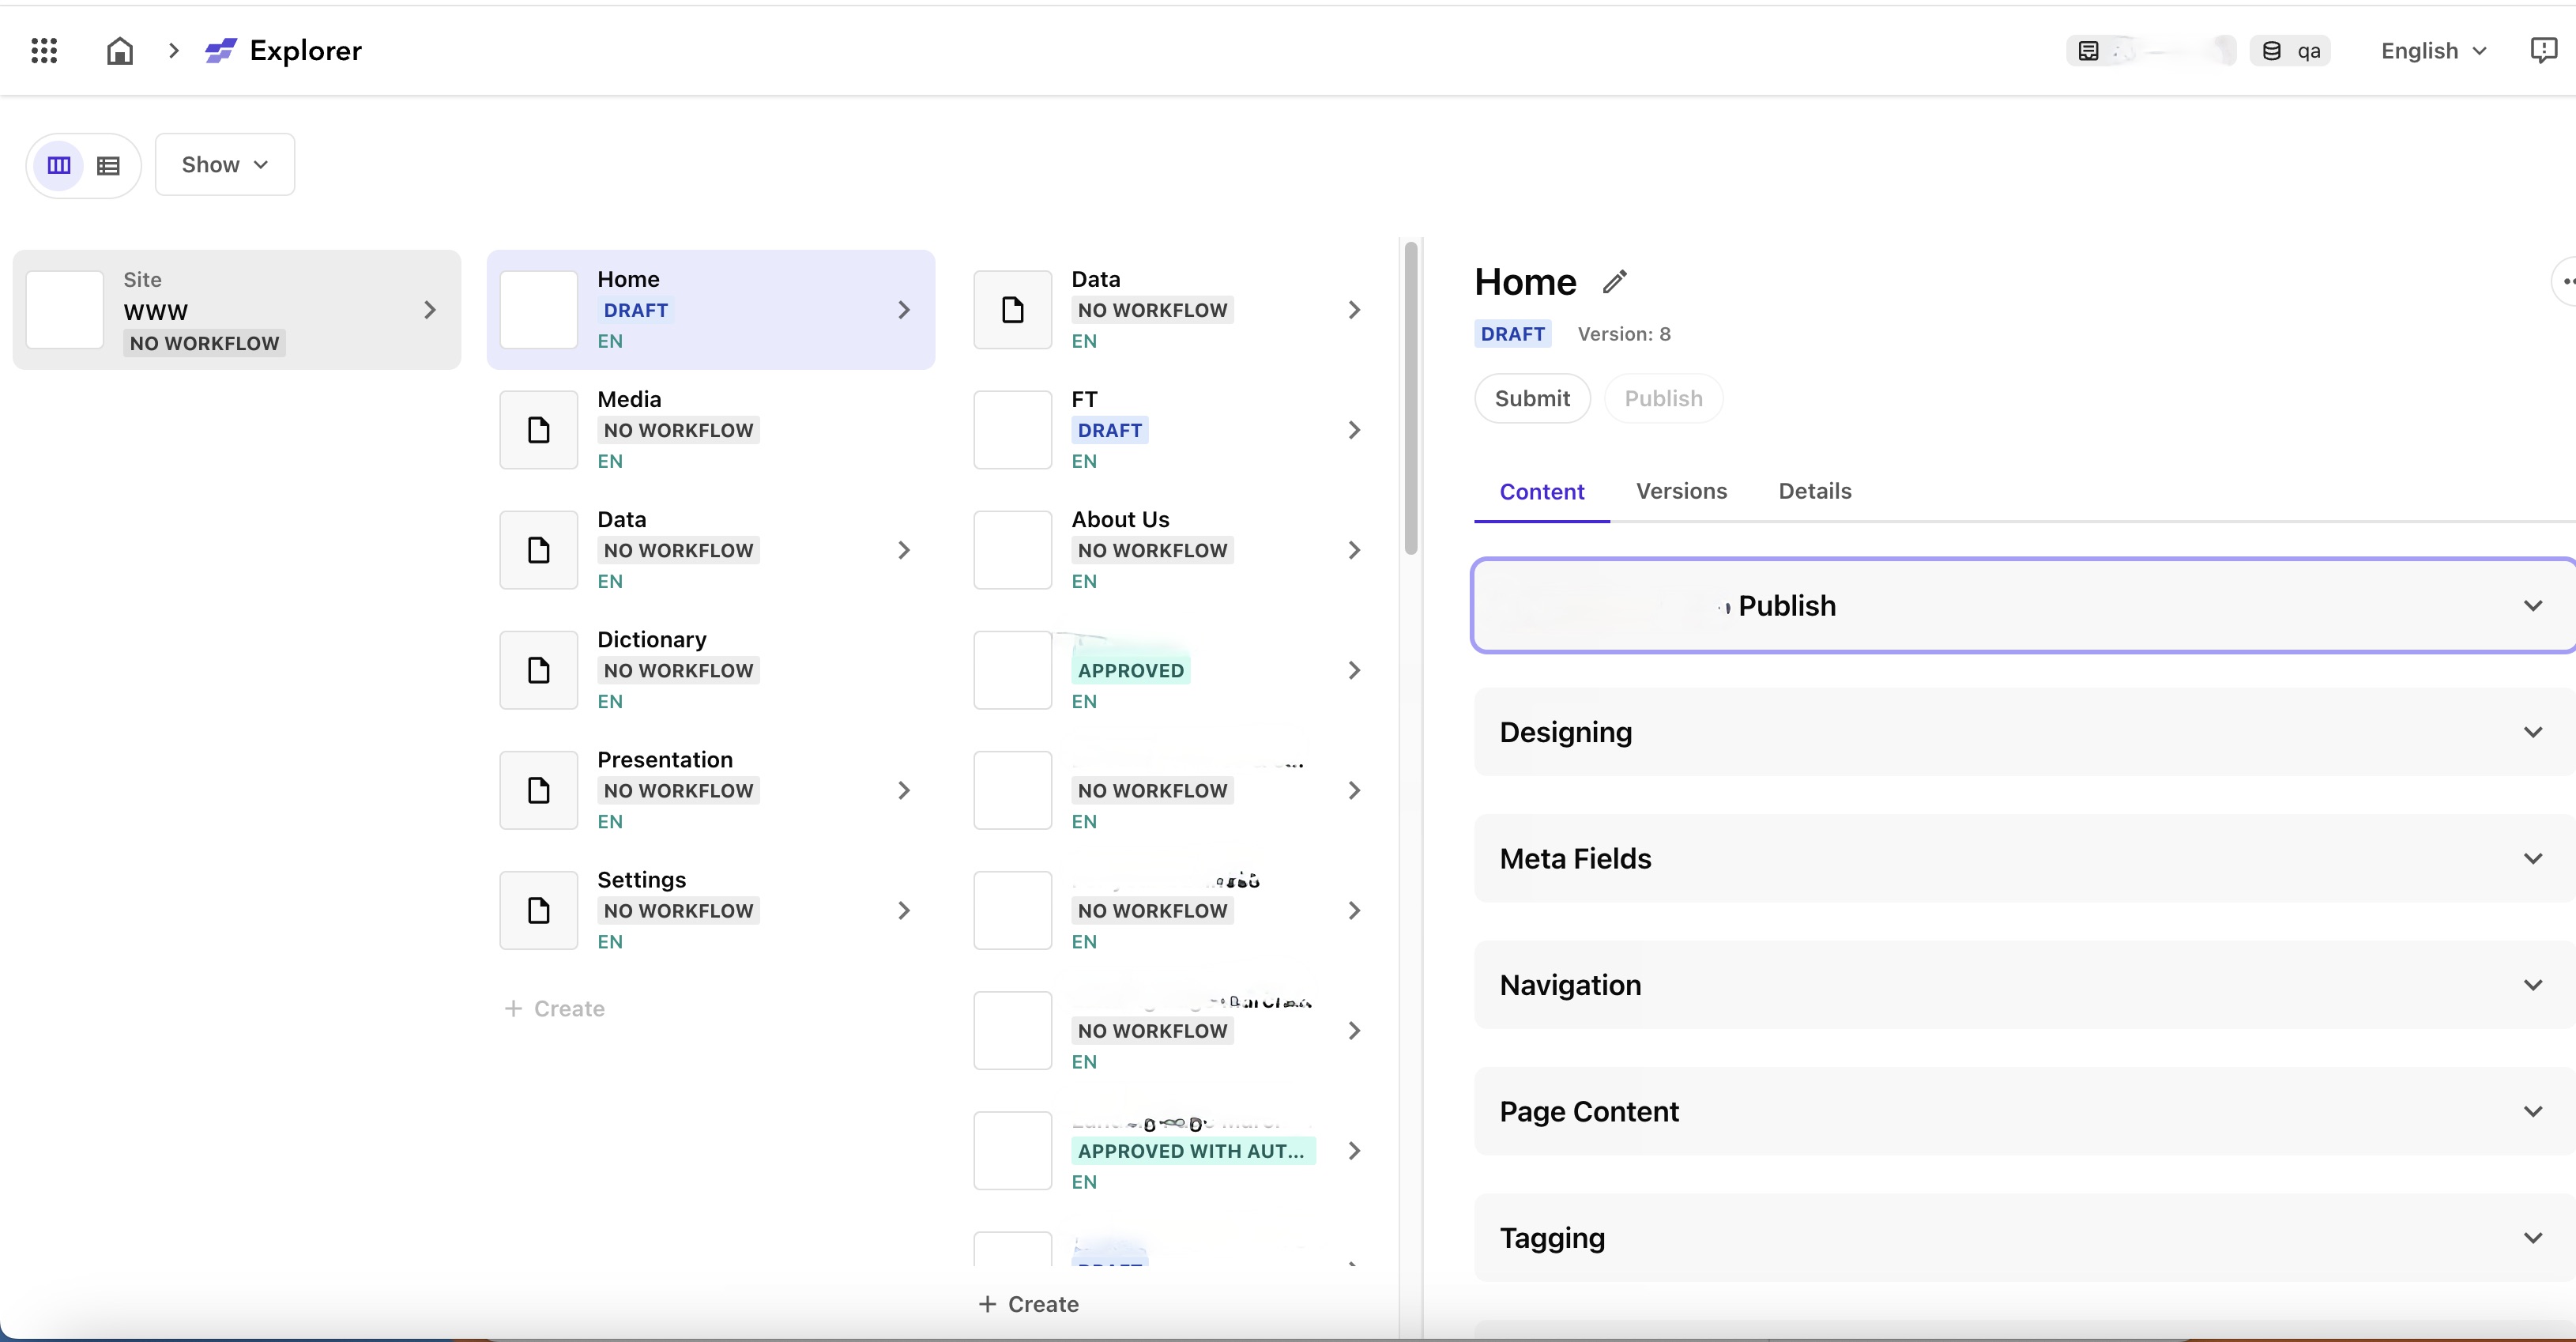2576x1342 pixels.
Task: Click Create in the middle column
Action: point(555,1008)
